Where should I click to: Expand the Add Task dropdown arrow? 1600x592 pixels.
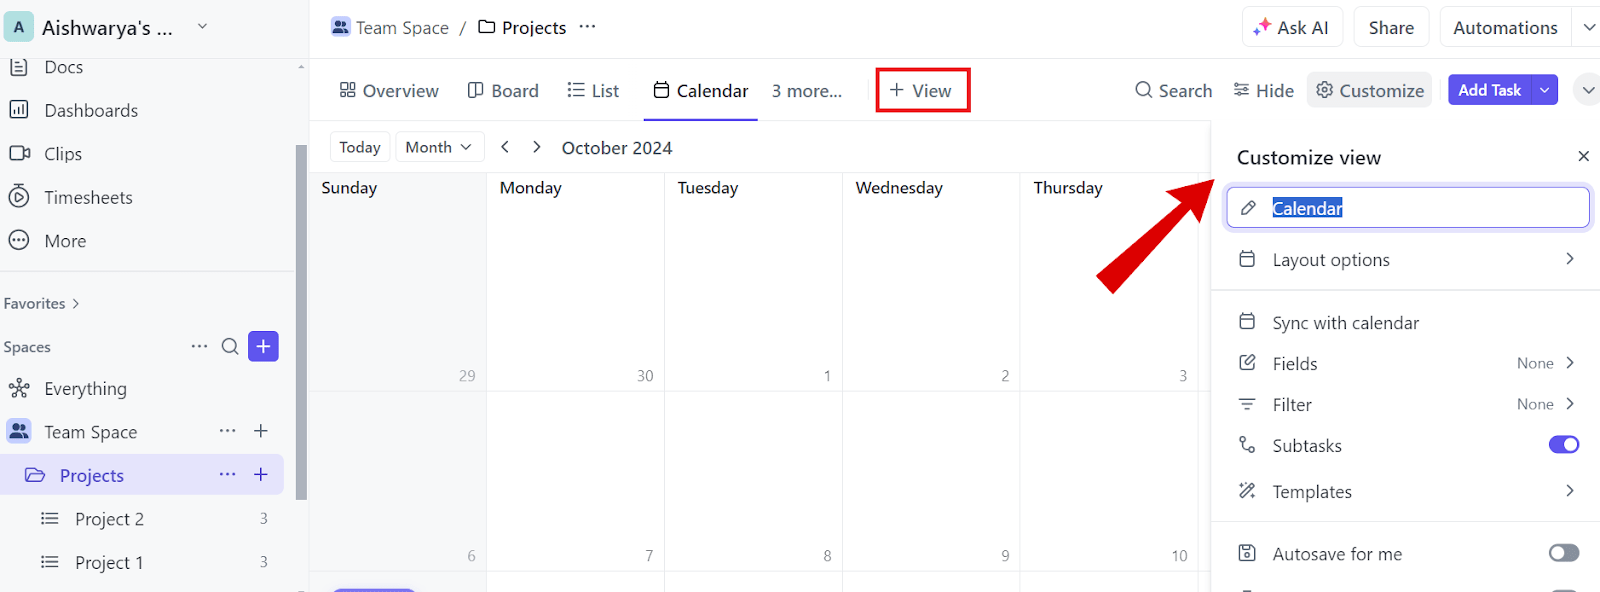click(1545, 90)
